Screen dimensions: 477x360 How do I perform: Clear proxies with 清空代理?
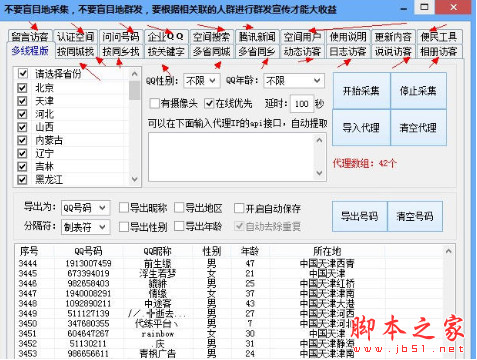418,127
